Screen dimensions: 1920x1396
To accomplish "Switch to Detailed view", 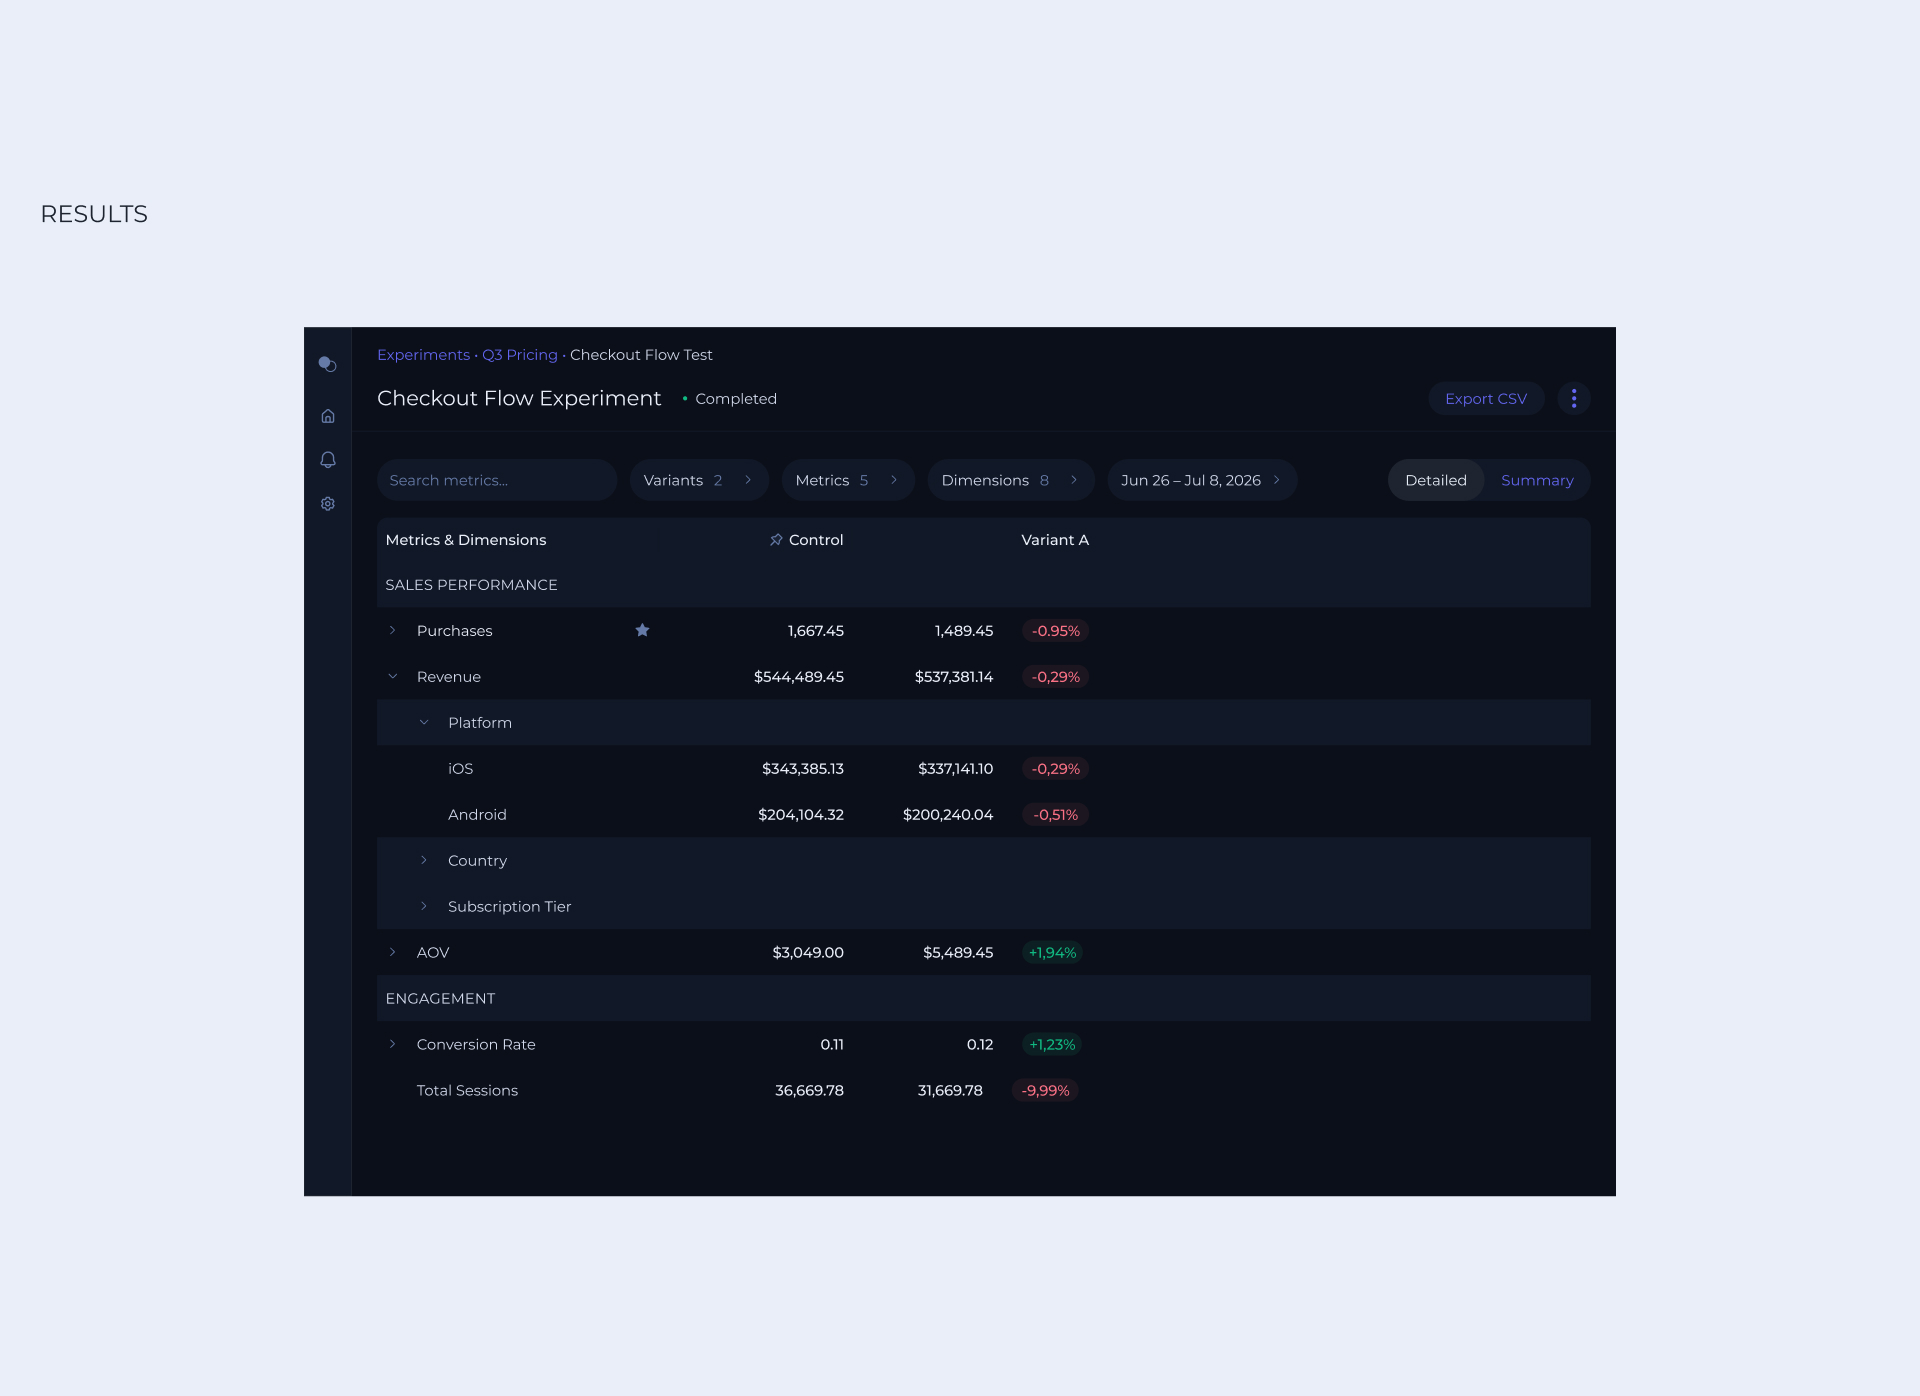I will point(1435,480).
